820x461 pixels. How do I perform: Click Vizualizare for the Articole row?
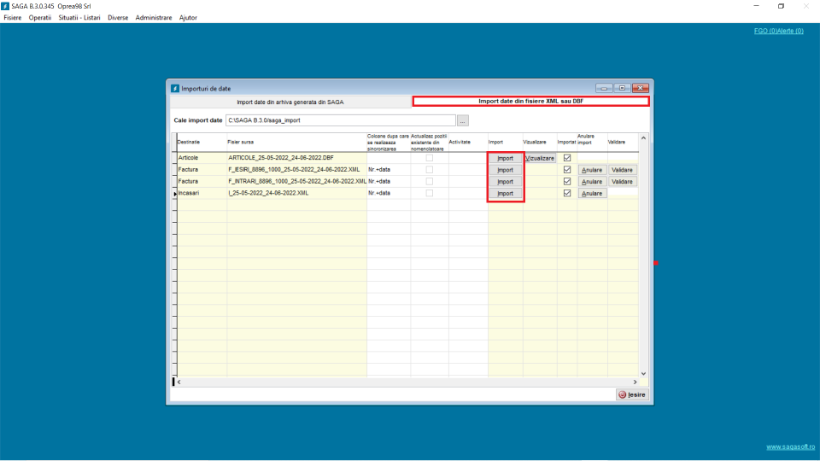pyautogui.click(x=540, y=158)
